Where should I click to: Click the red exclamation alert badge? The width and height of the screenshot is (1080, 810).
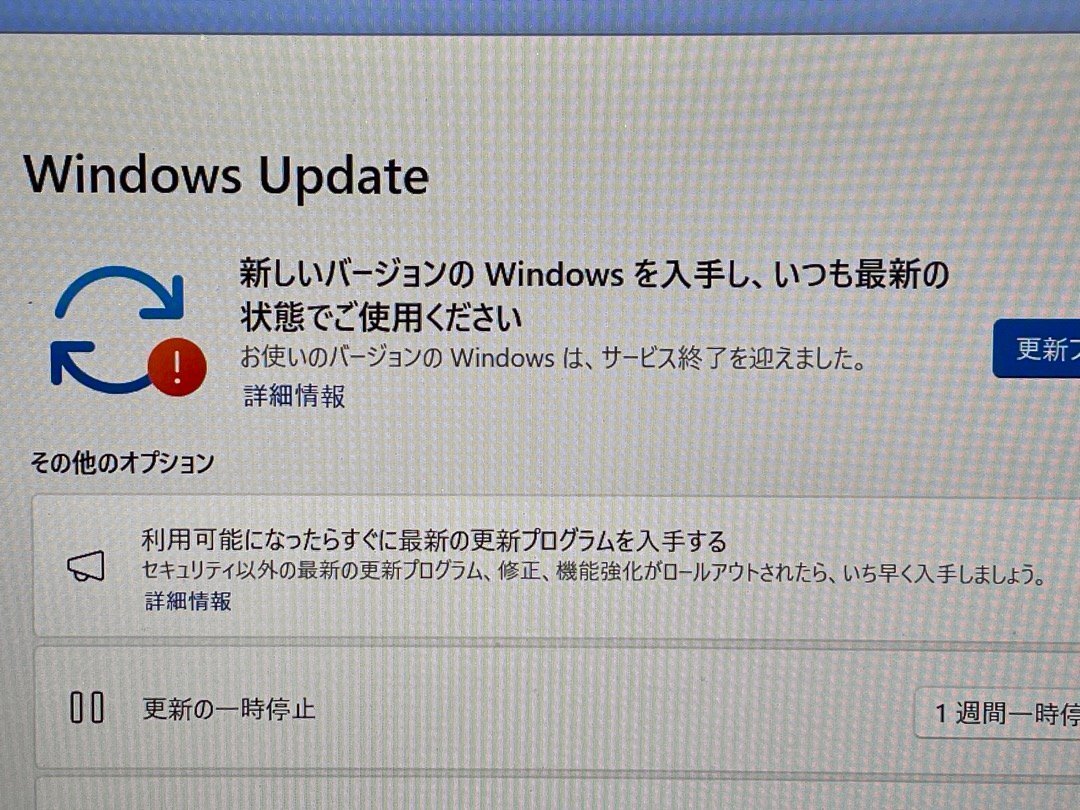[x=177, y=367]
